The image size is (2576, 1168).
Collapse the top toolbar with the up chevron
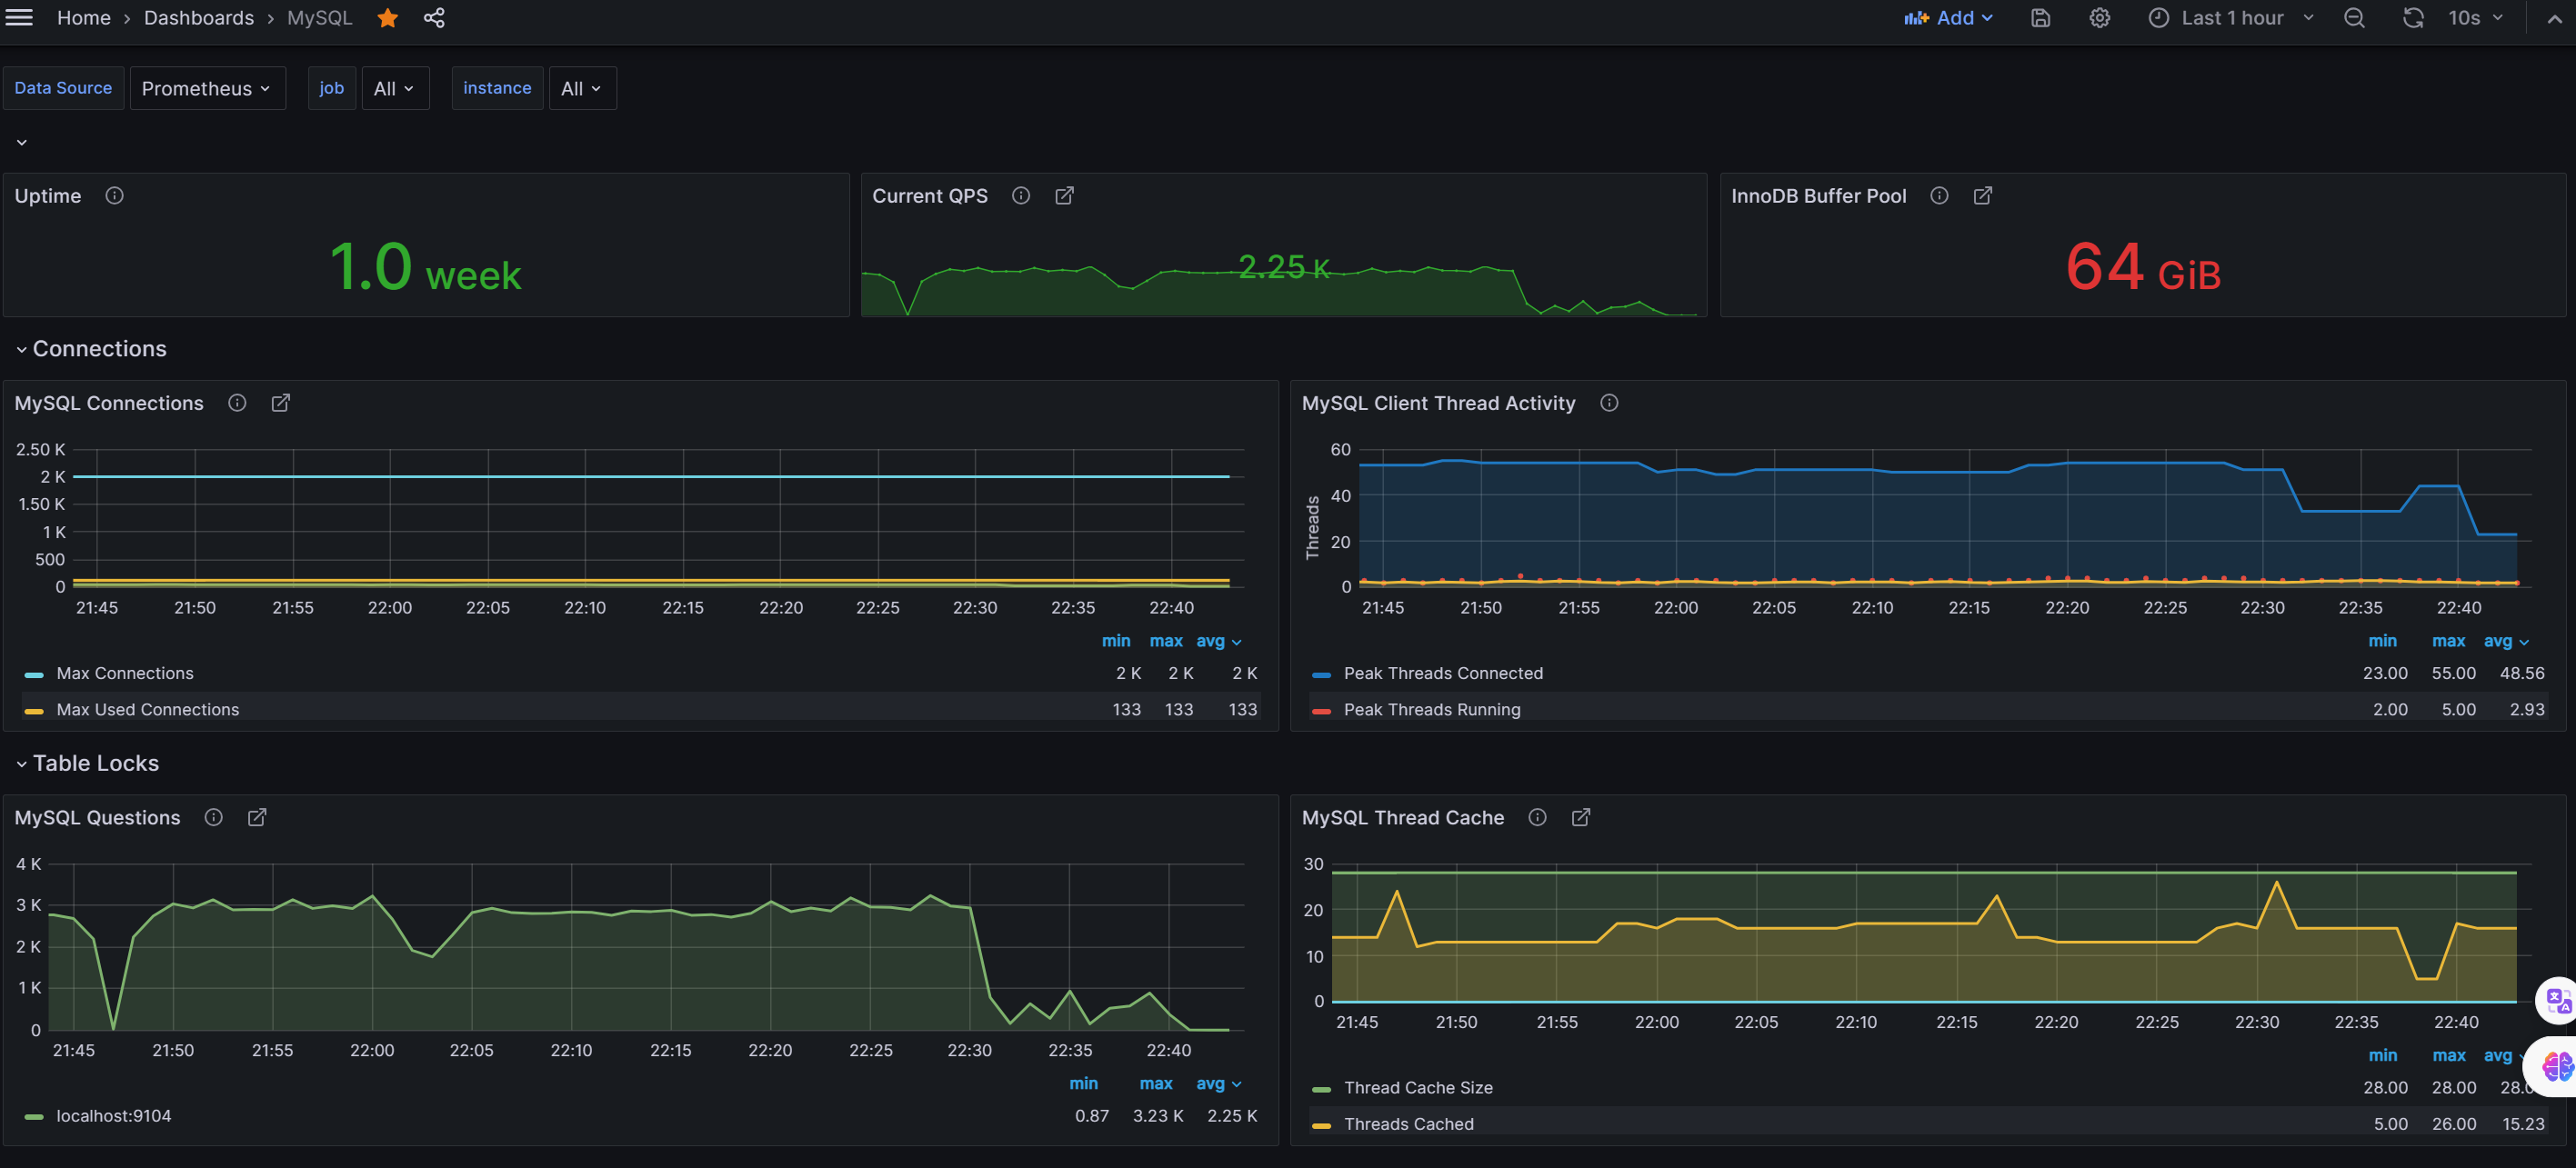pos(2554,18)
